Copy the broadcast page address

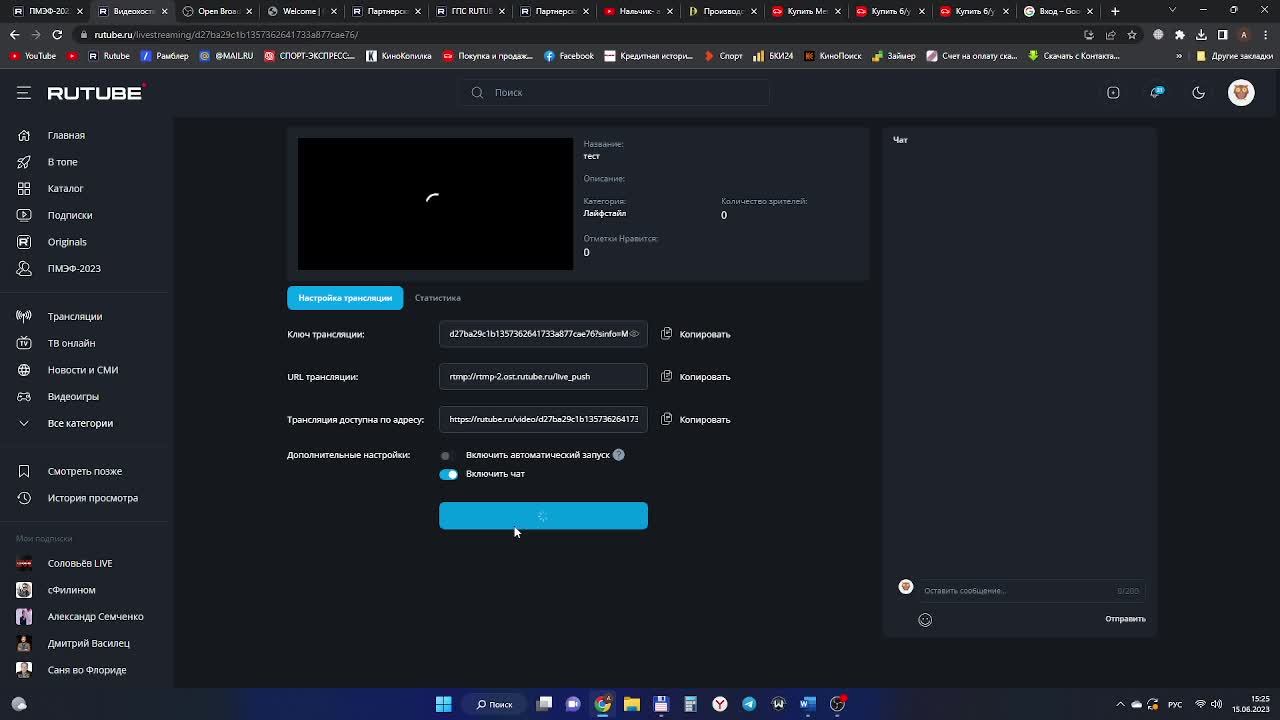(x=696, y=420)
